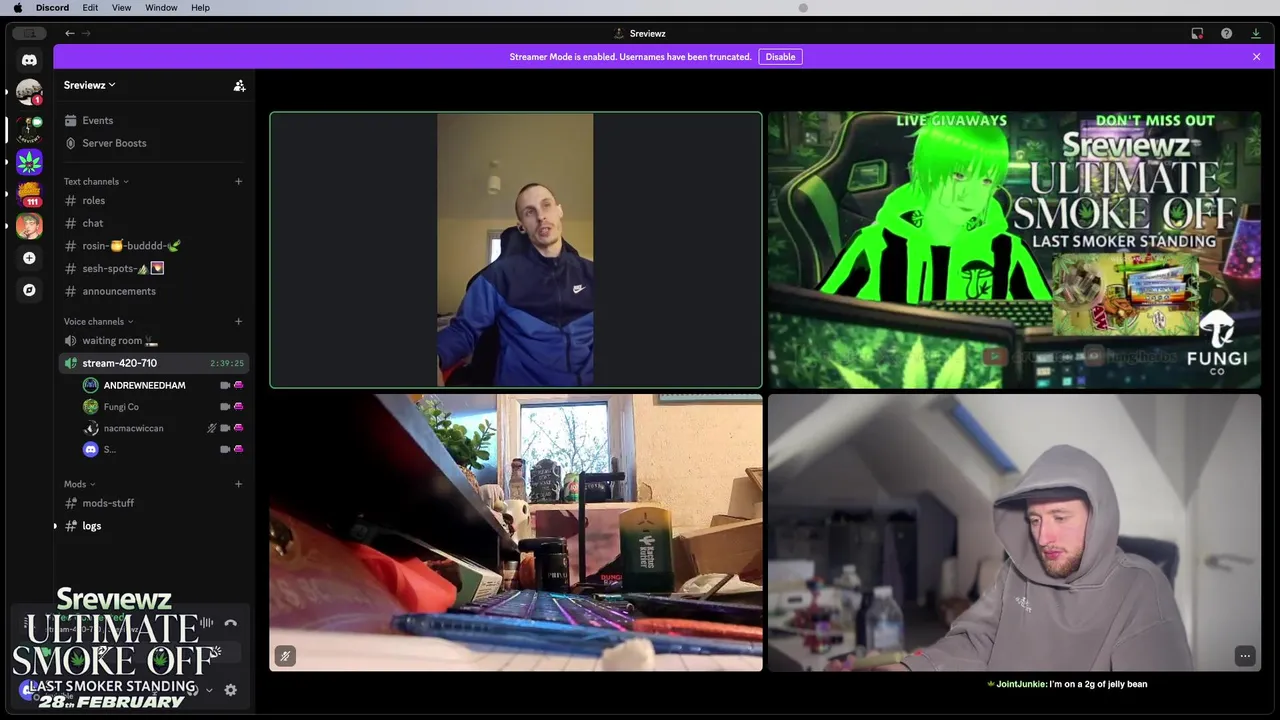Click the pop-out window icon in top bar
Screen dimensions: 1280x720
pyautogui.click(x=1197, y=33)
